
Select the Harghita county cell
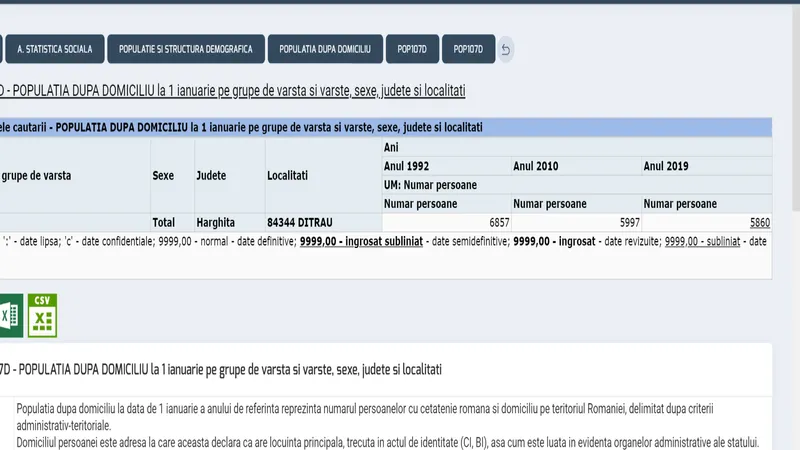pos(213,222)
